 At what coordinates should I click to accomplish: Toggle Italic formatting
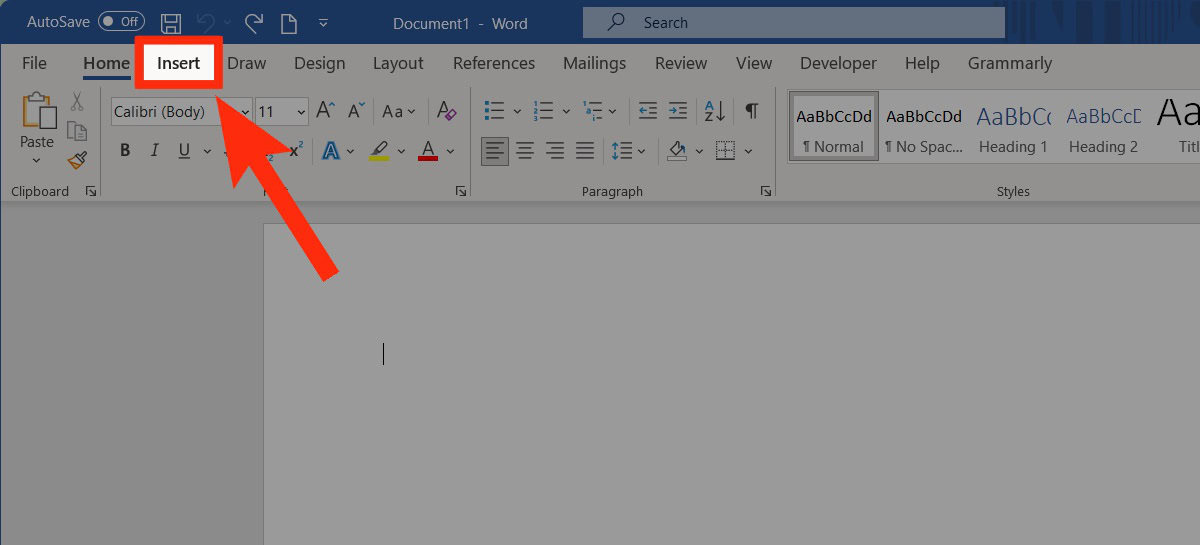point(154,151)
